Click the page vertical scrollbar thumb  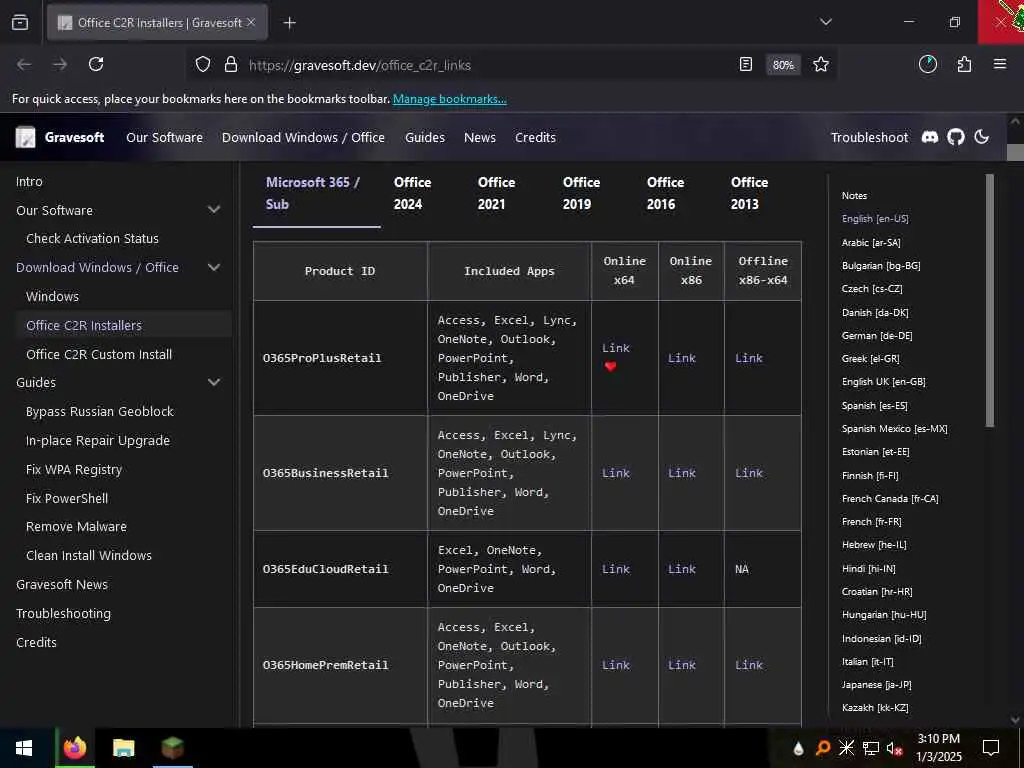pyautogui.click(x=1015, y=152)
